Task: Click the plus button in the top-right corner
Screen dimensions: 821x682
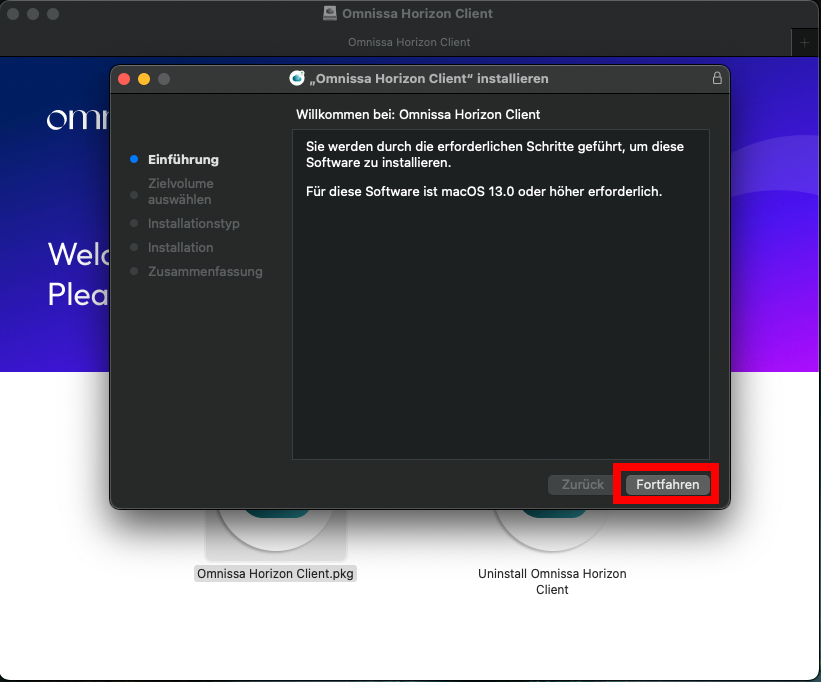Action: pyautogui.click(x=804, y=42)
